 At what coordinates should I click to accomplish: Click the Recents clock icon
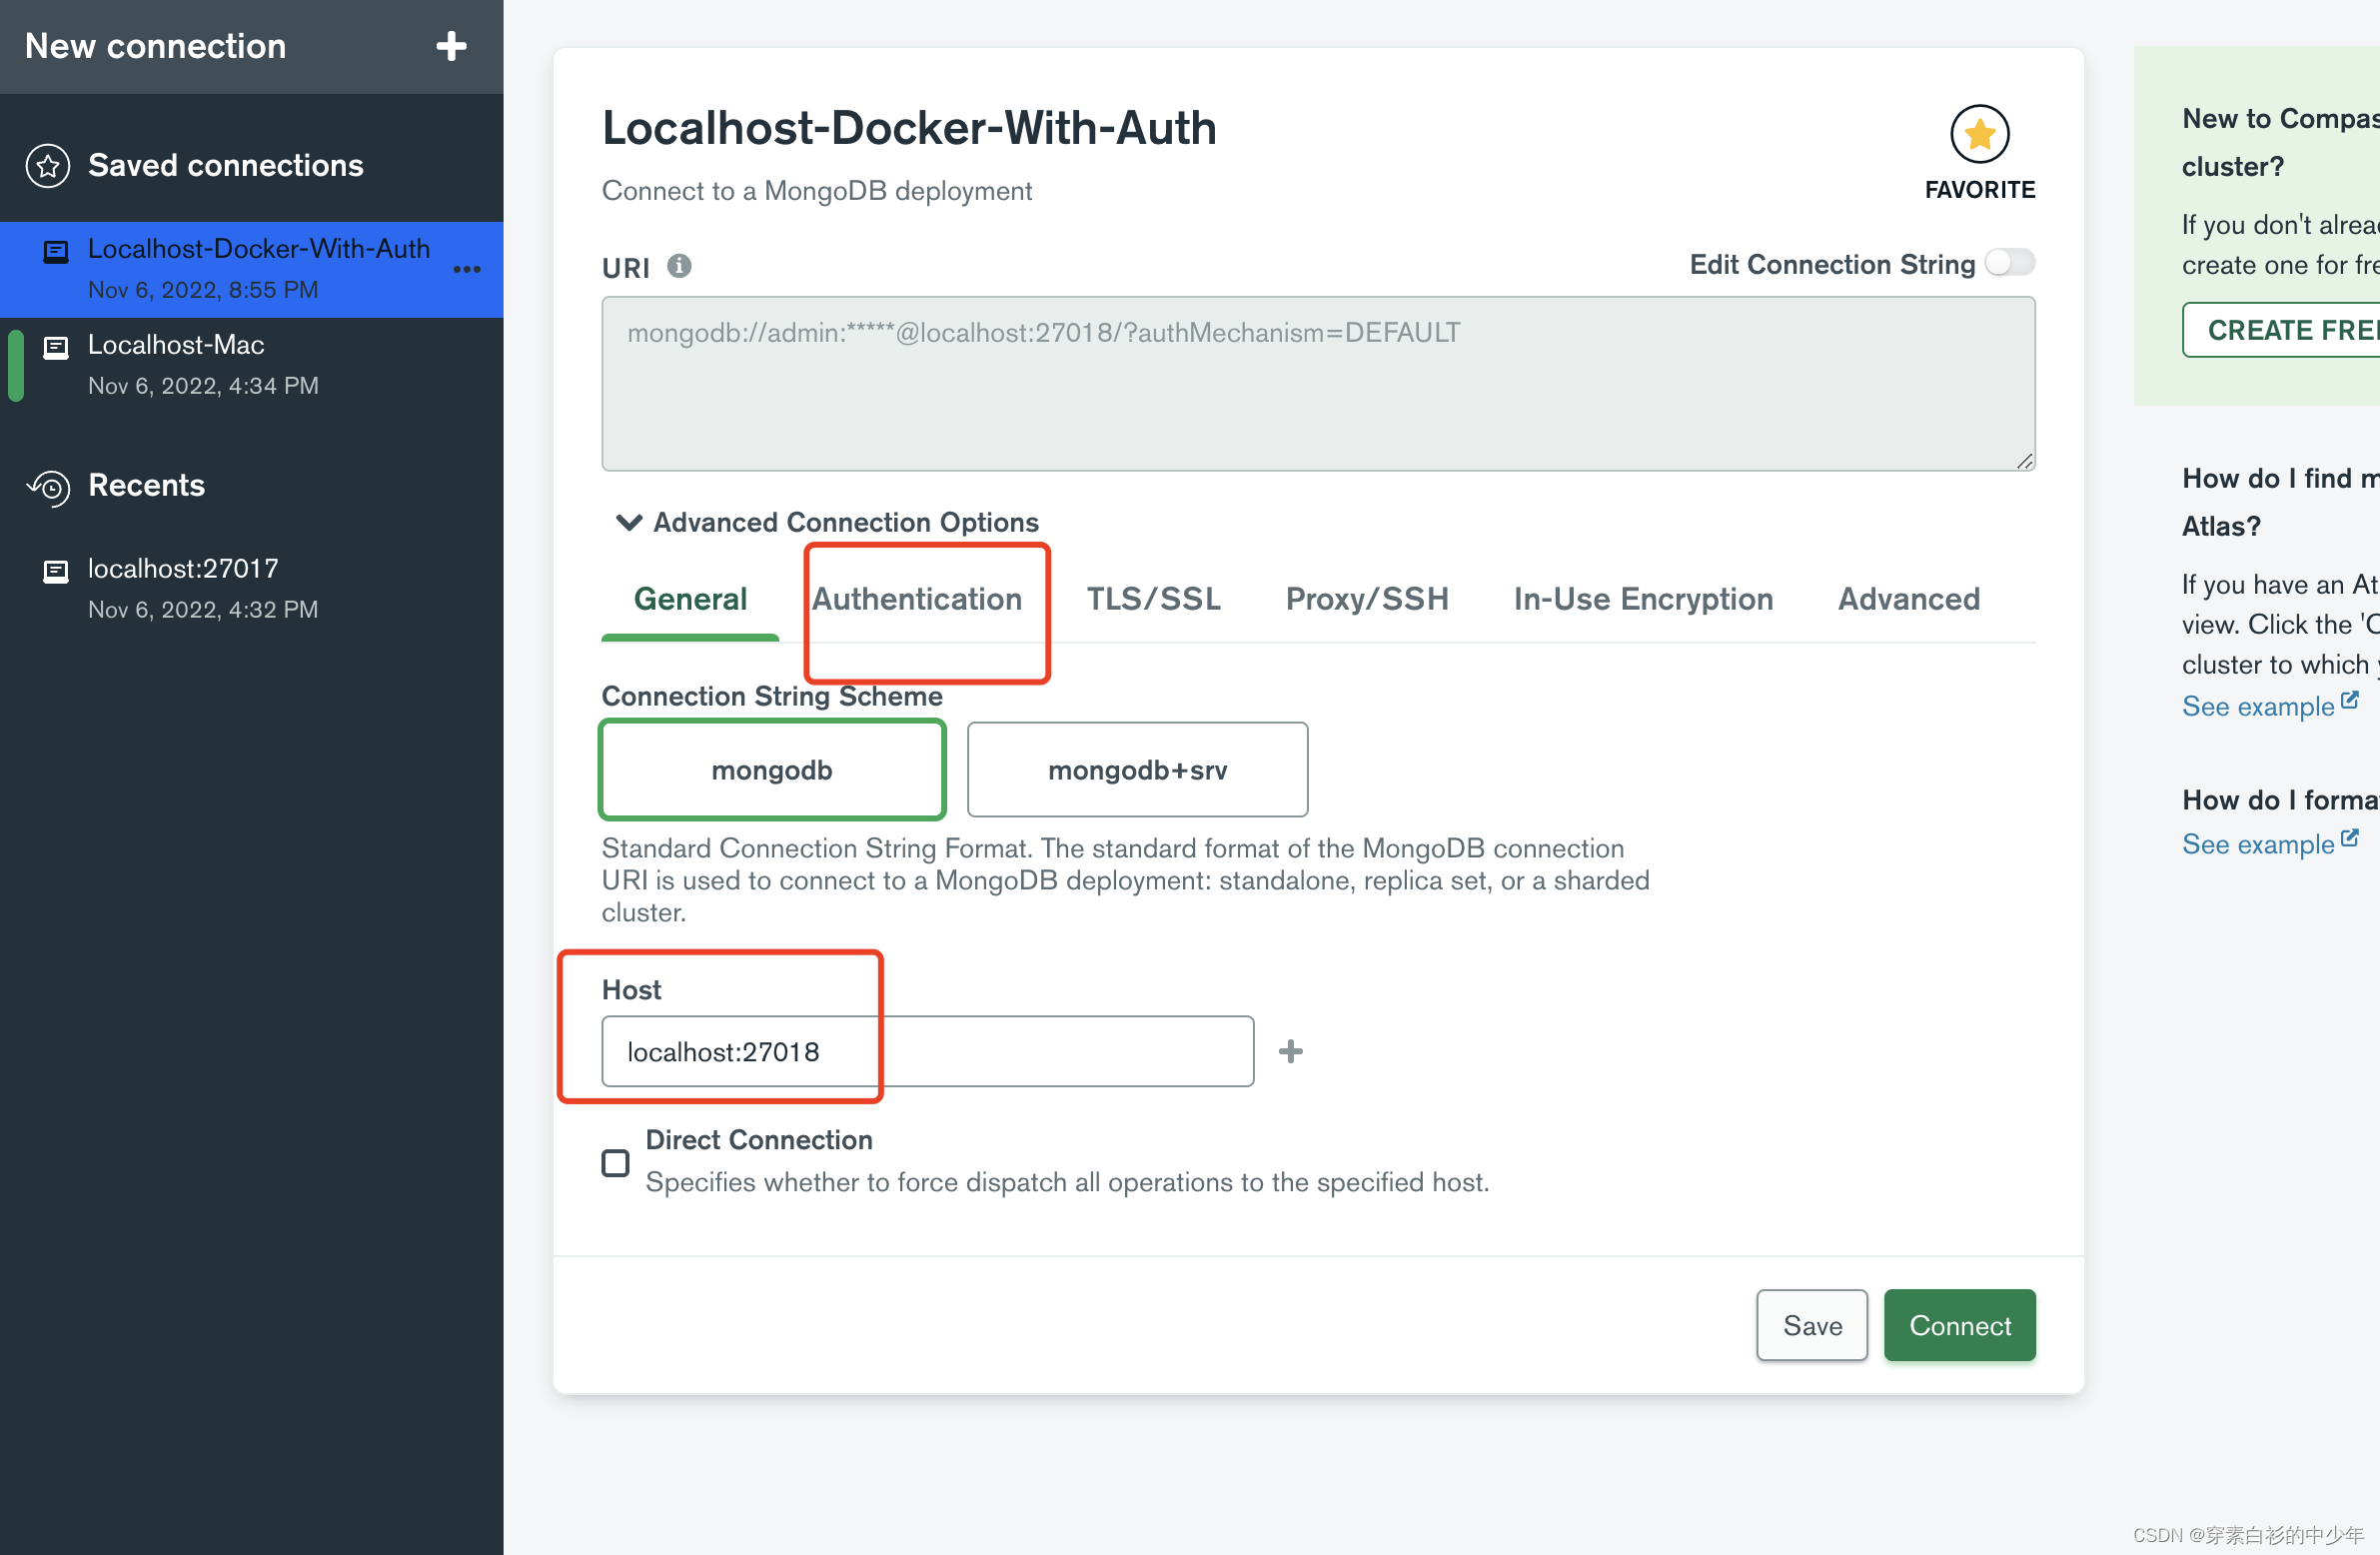point(48,487)
